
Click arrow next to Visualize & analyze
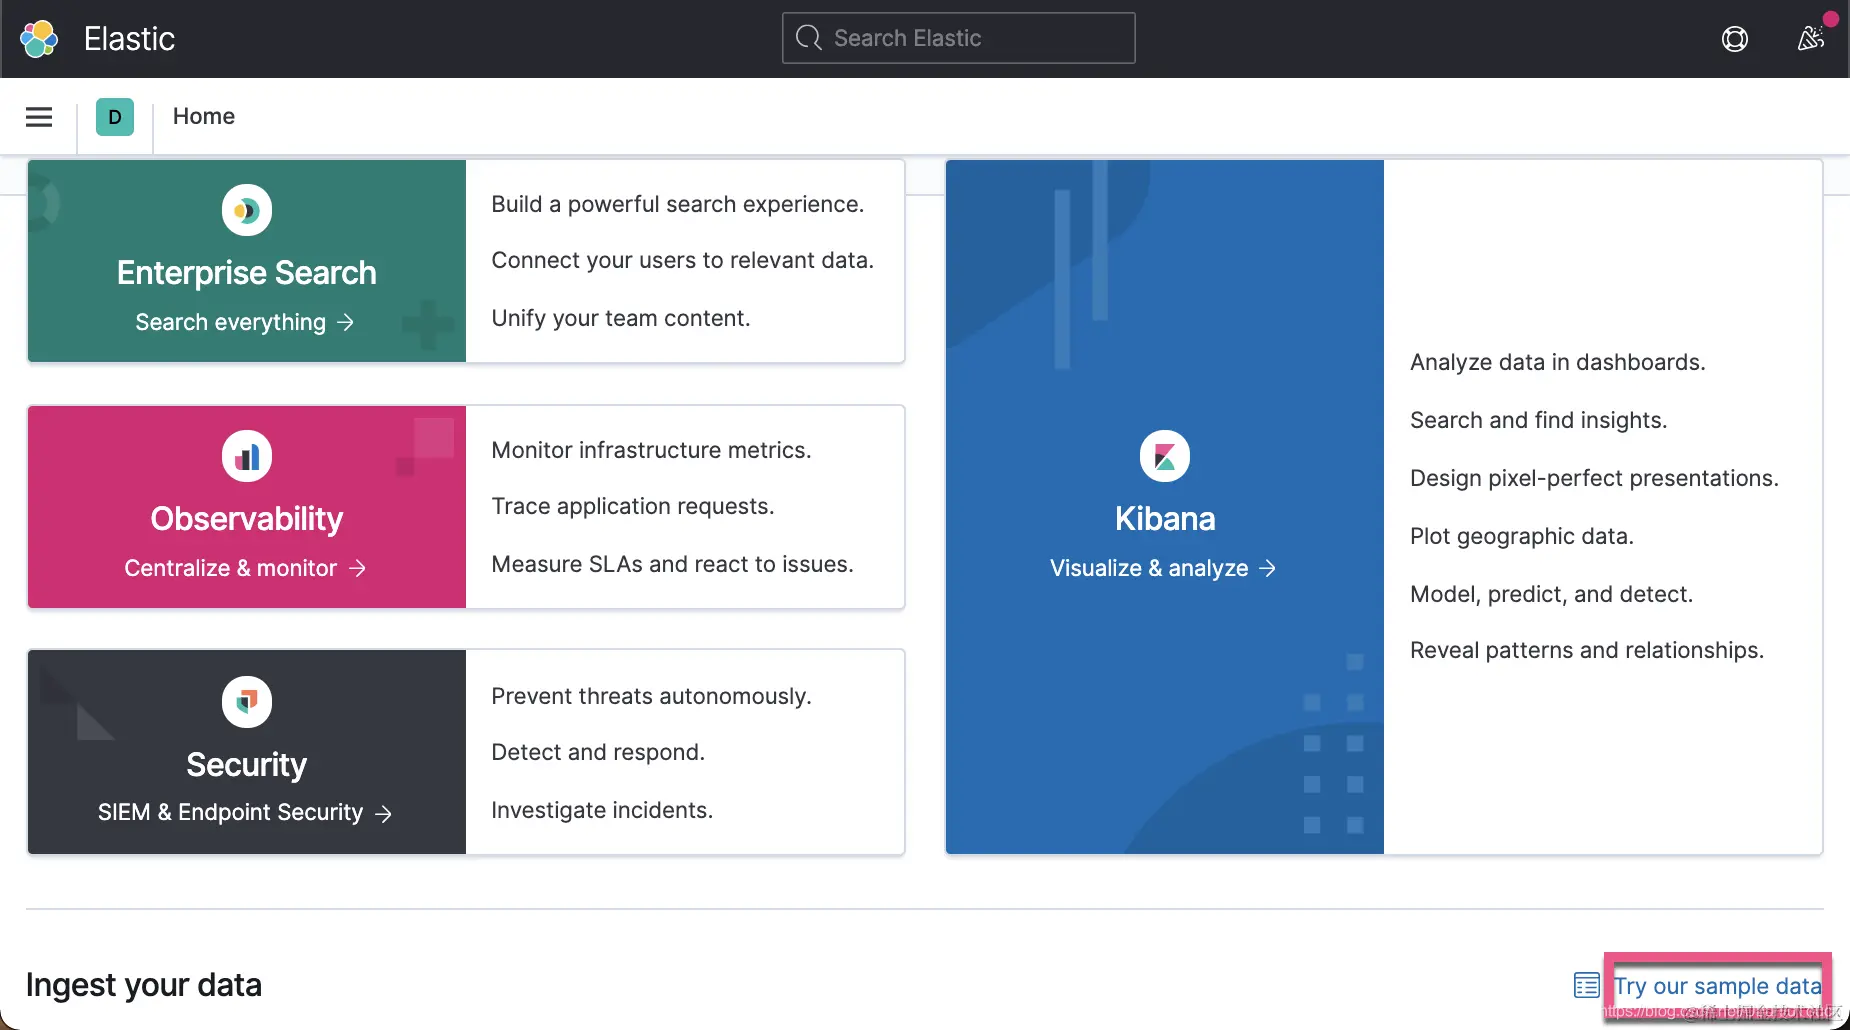click(x=1268, y=568)
